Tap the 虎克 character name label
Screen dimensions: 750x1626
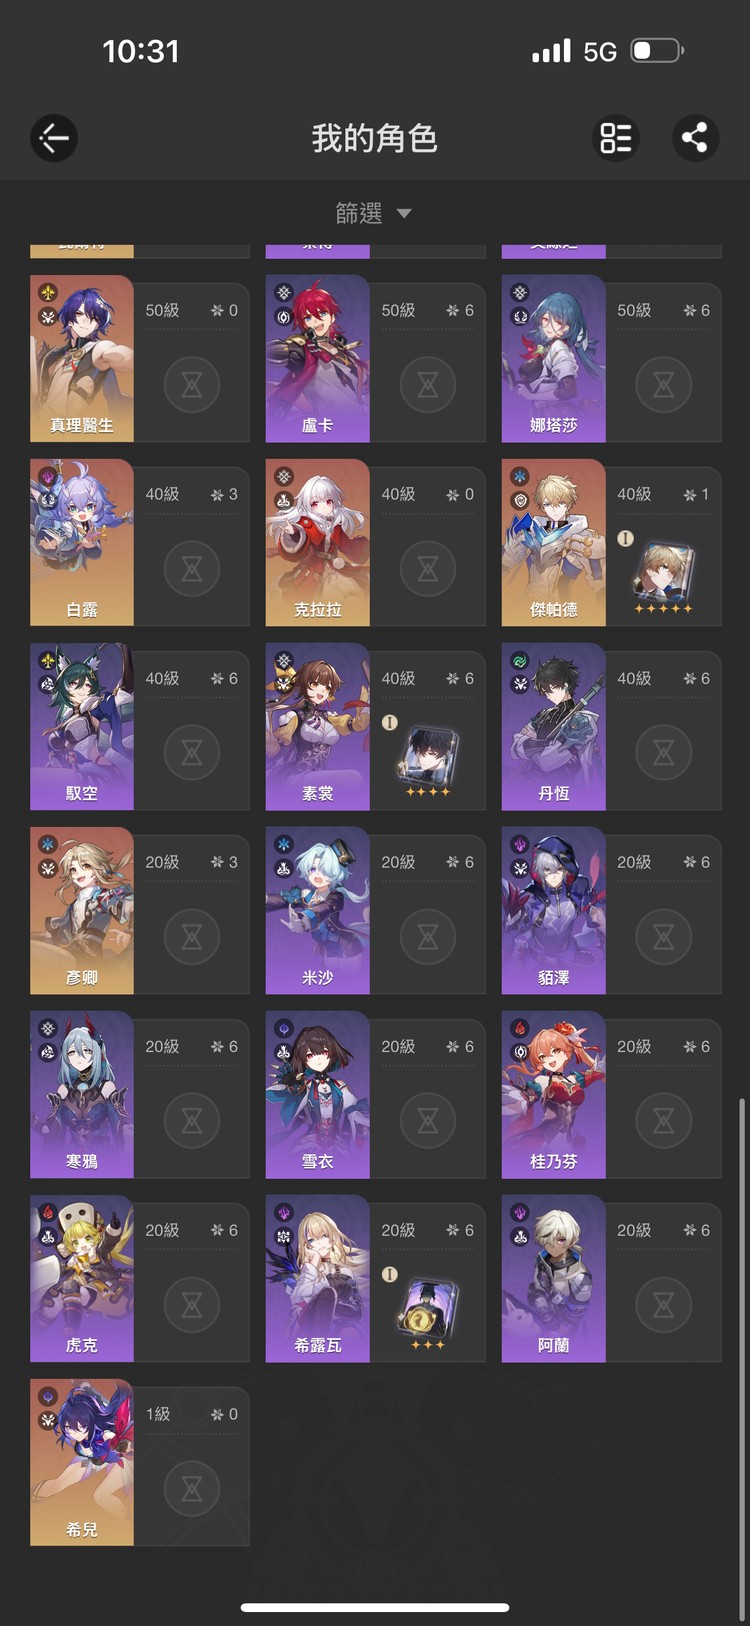82,1345
